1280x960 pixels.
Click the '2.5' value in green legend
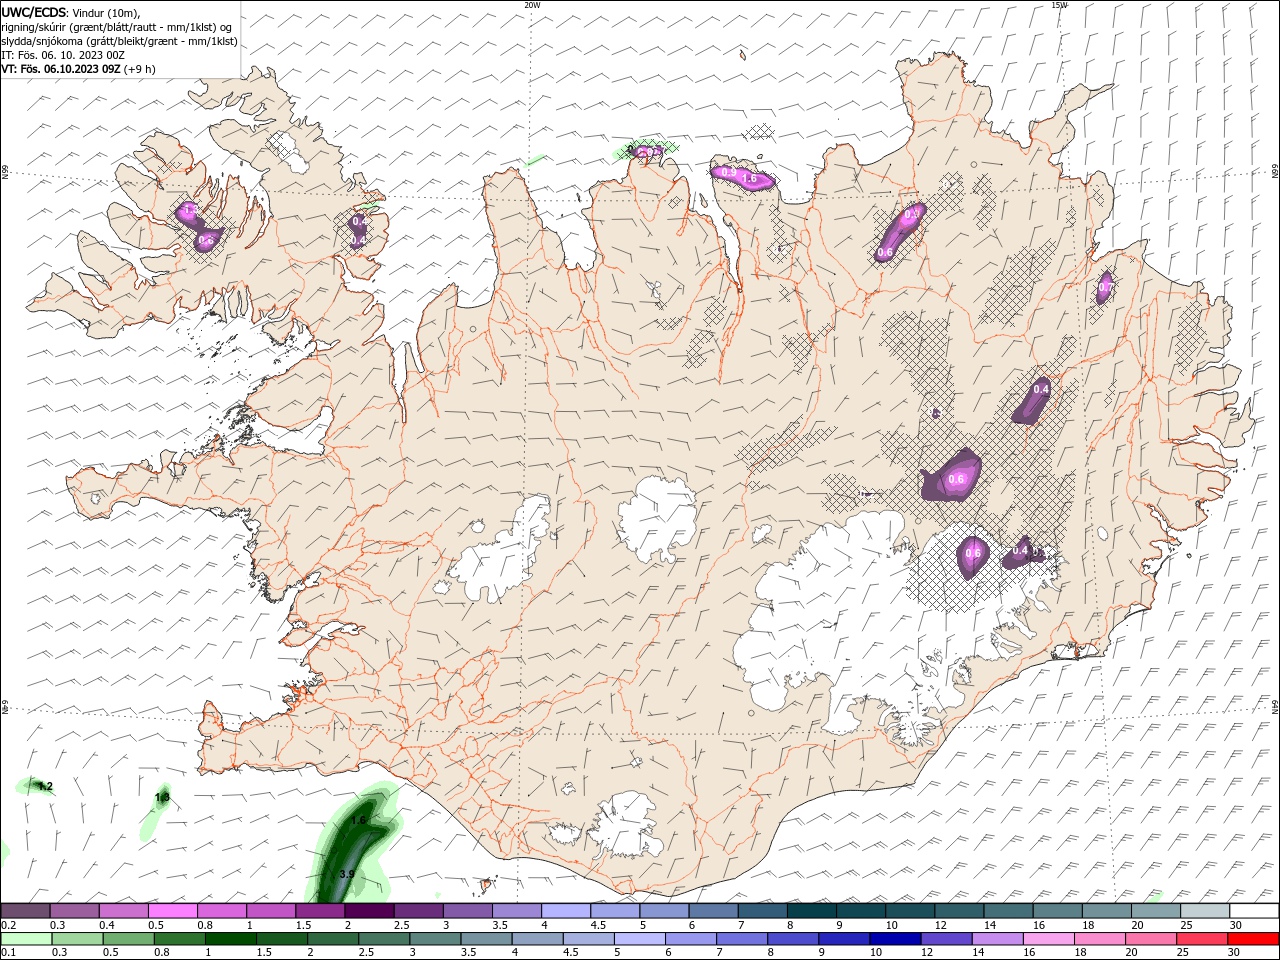(365, 953)
